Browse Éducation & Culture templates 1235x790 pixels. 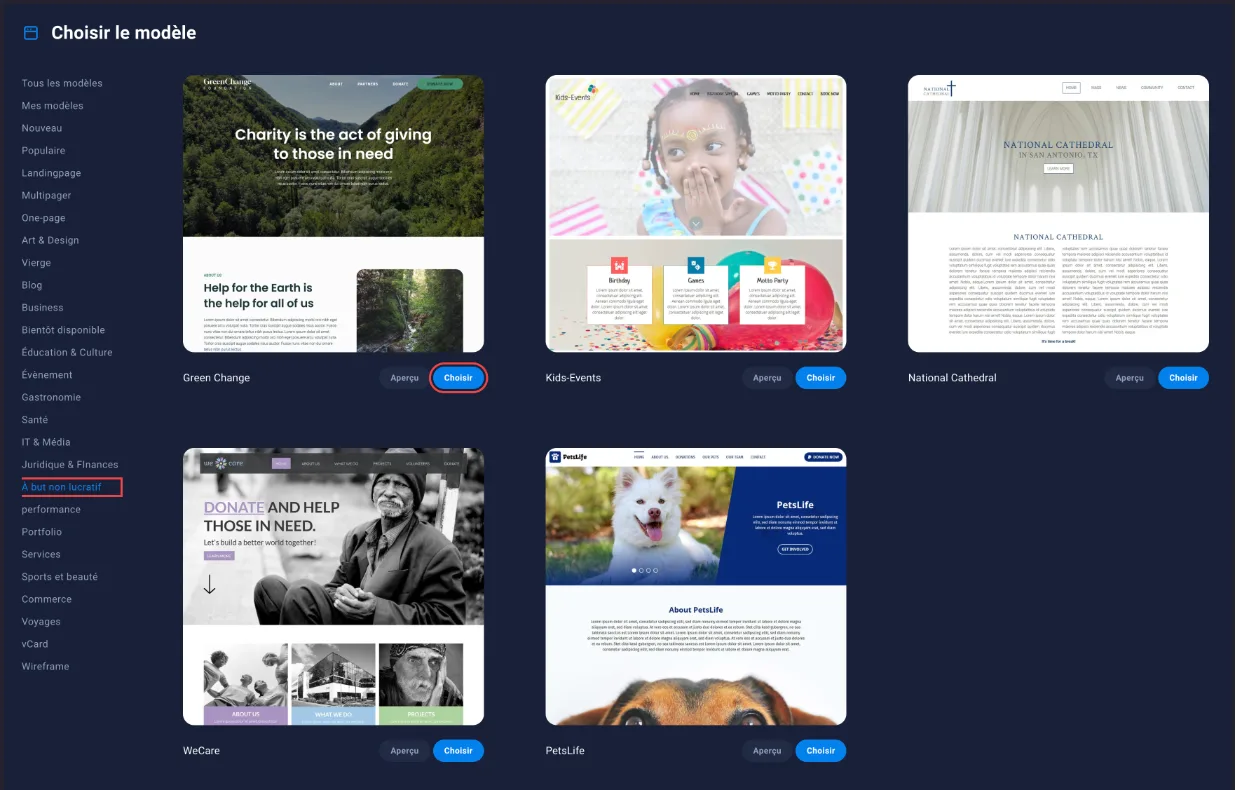[x=67, y=352]
